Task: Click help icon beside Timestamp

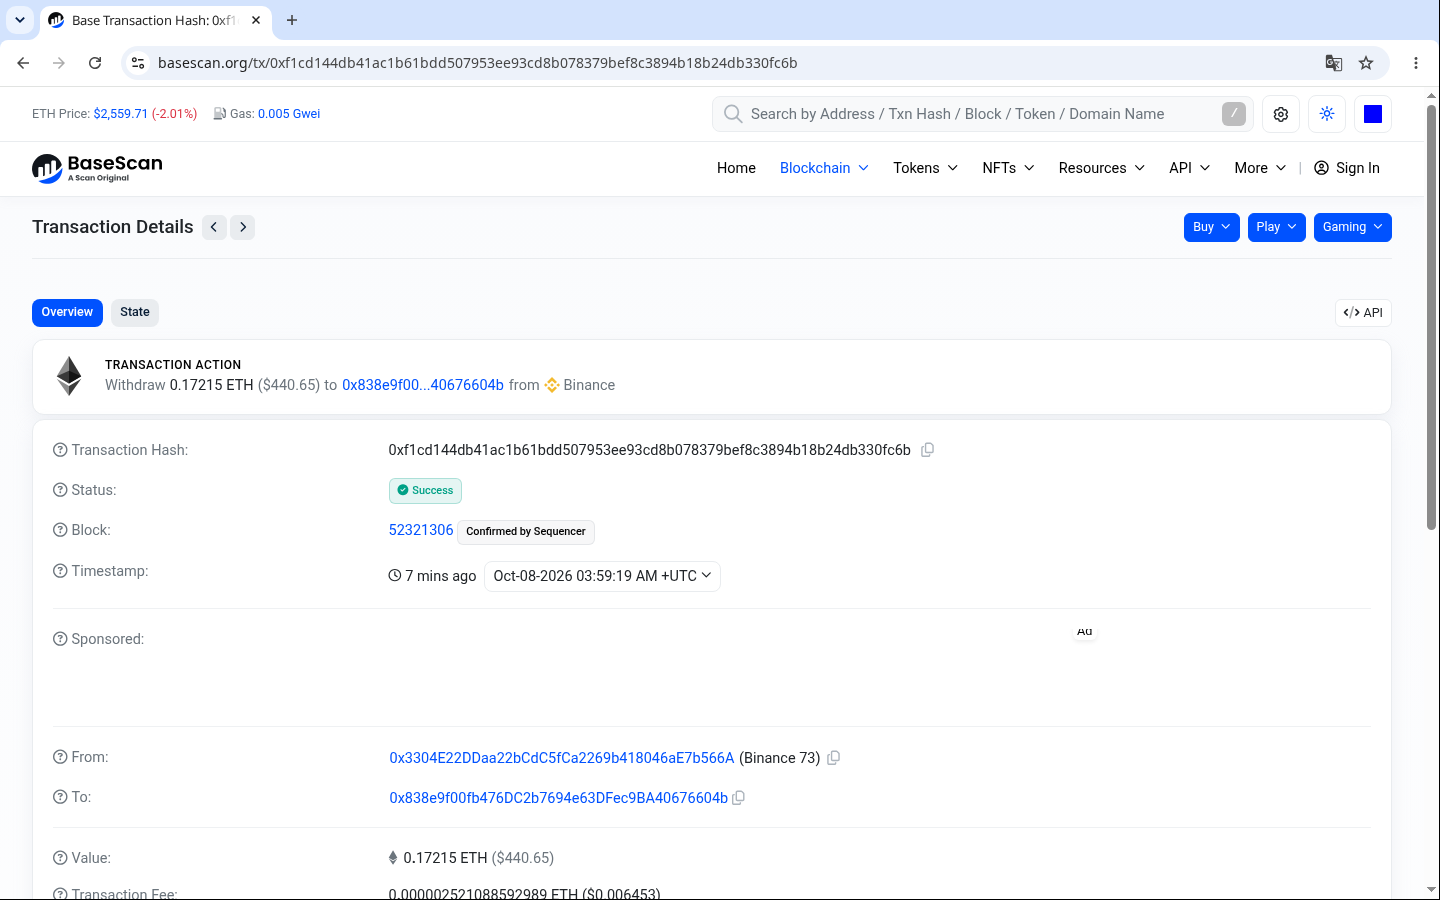Action: tap(60, 571)
